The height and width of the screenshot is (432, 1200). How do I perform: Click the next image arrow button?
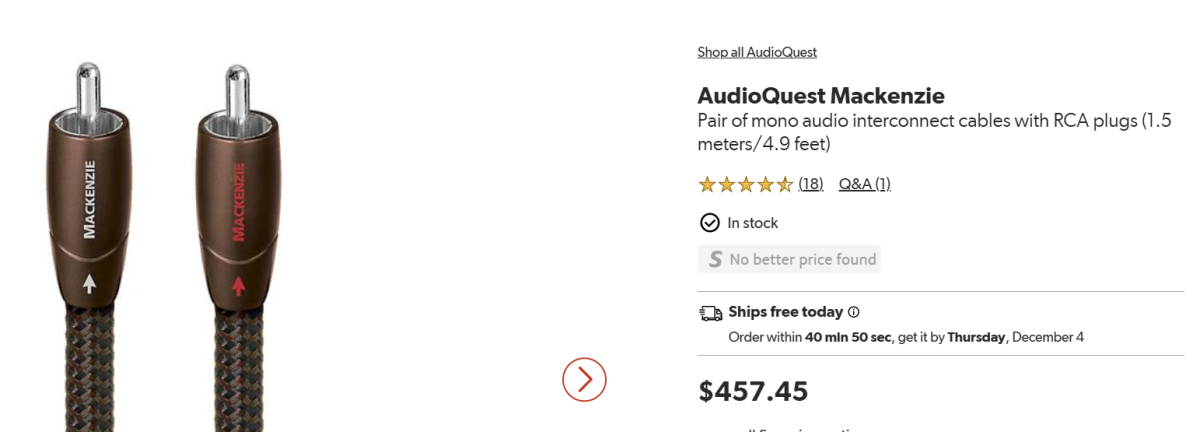[584, 379]
